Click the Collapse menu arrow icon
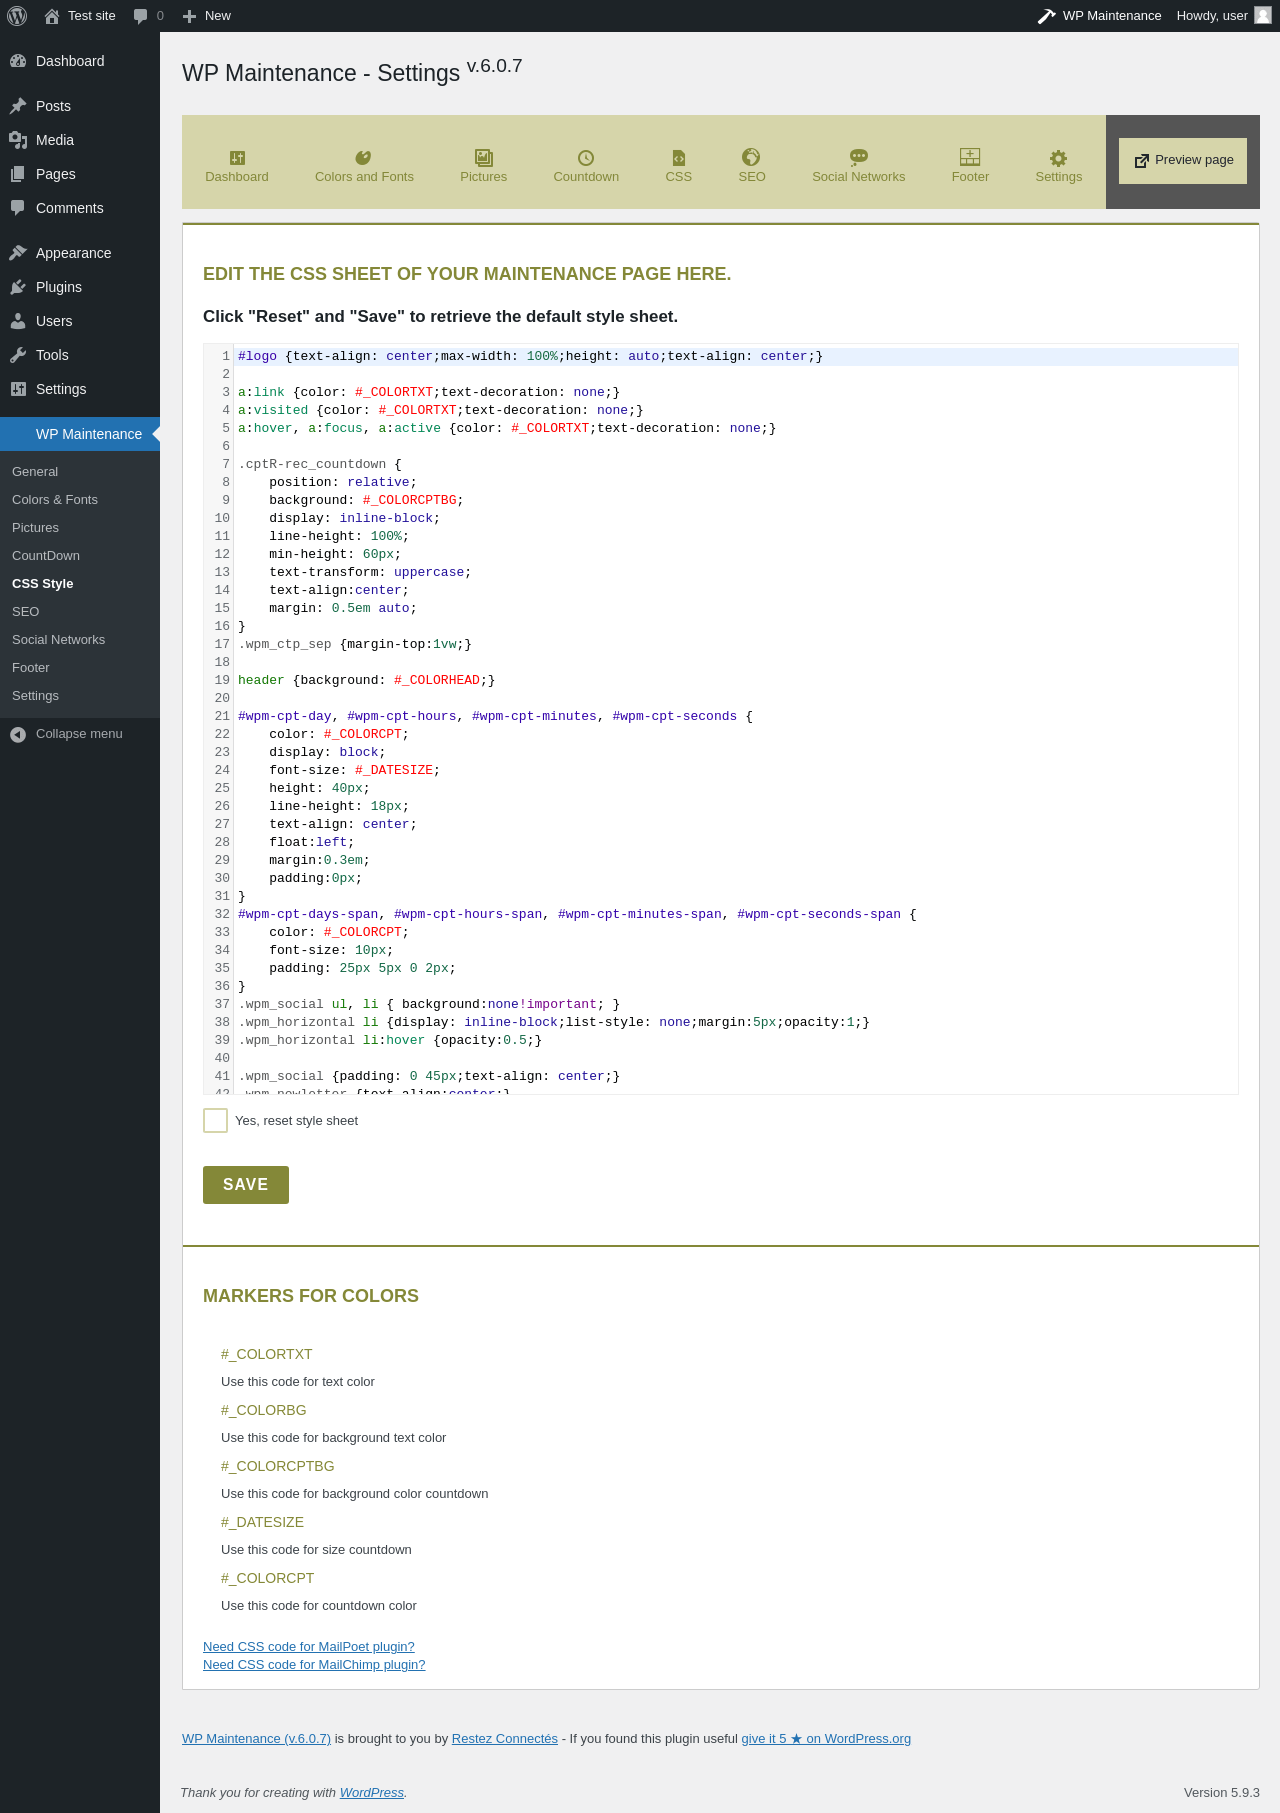This screenshot has height=1813, width=1280. pyautogui.click(x=18, y=735)
